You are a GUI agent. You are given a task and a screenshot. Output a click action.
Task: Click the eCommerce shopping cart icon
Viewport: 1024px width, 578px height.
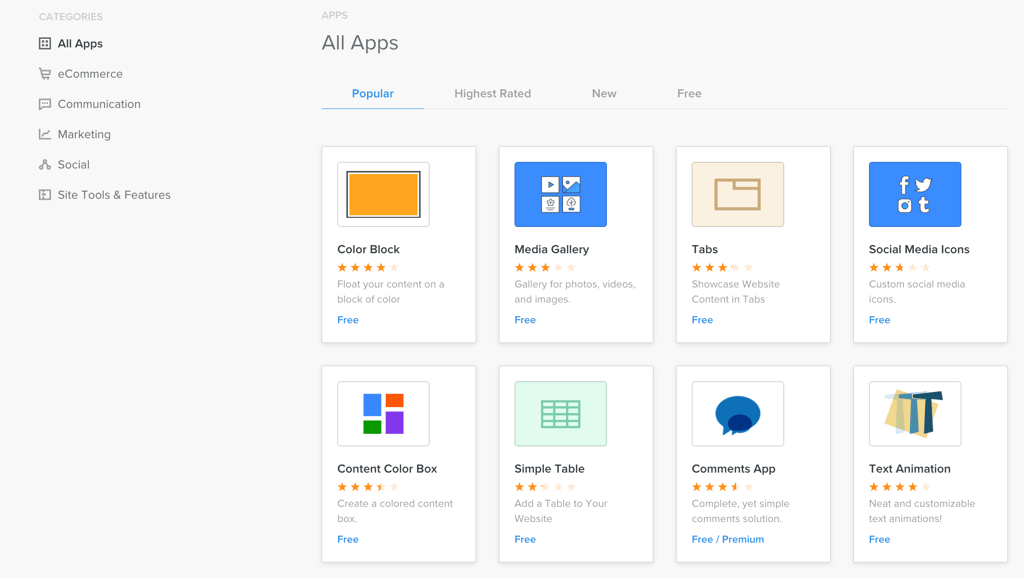(44, 74)
